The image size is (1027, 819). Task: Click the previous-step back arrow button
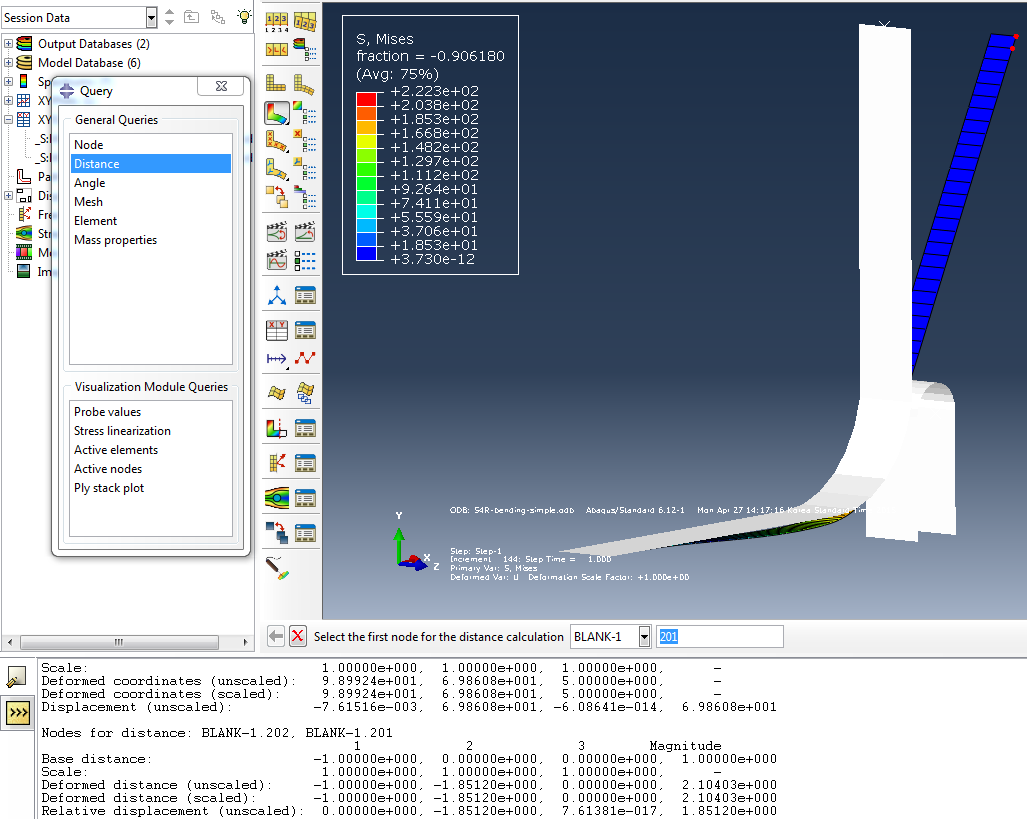pyautogui.click(x=277, y=637)
